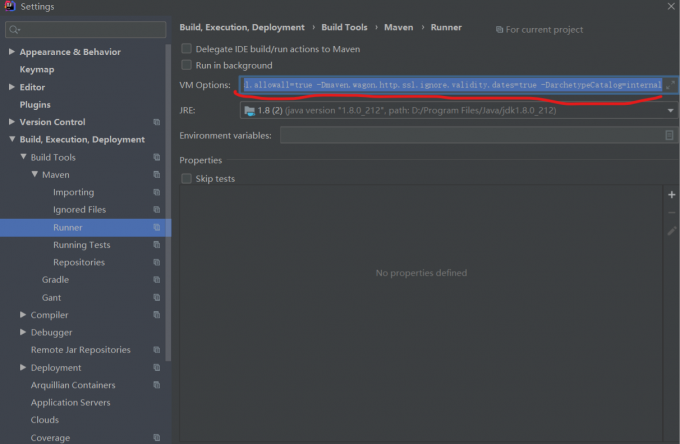Enable Delegate IDE build/run actions to Maven
Viewport: 680px width, 444px height.
click(x=186, y=49)
